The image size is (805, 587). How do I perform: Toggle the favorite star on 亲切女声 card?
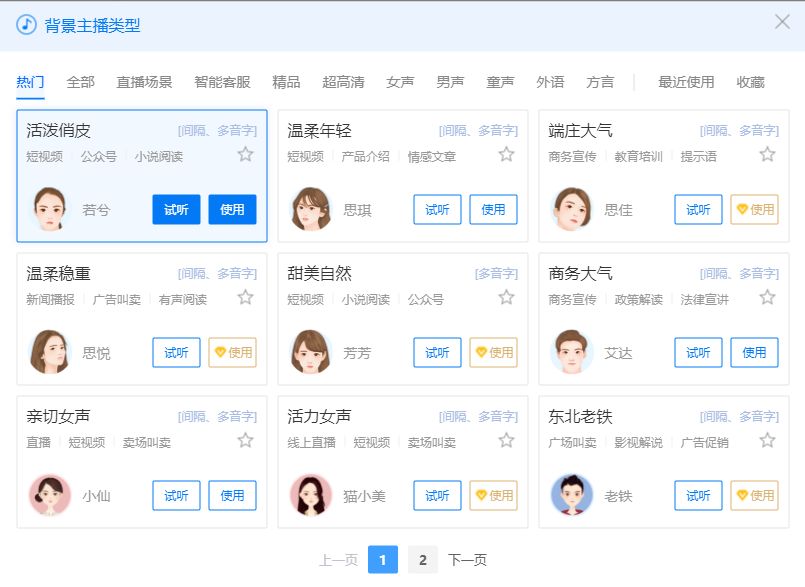245,440
